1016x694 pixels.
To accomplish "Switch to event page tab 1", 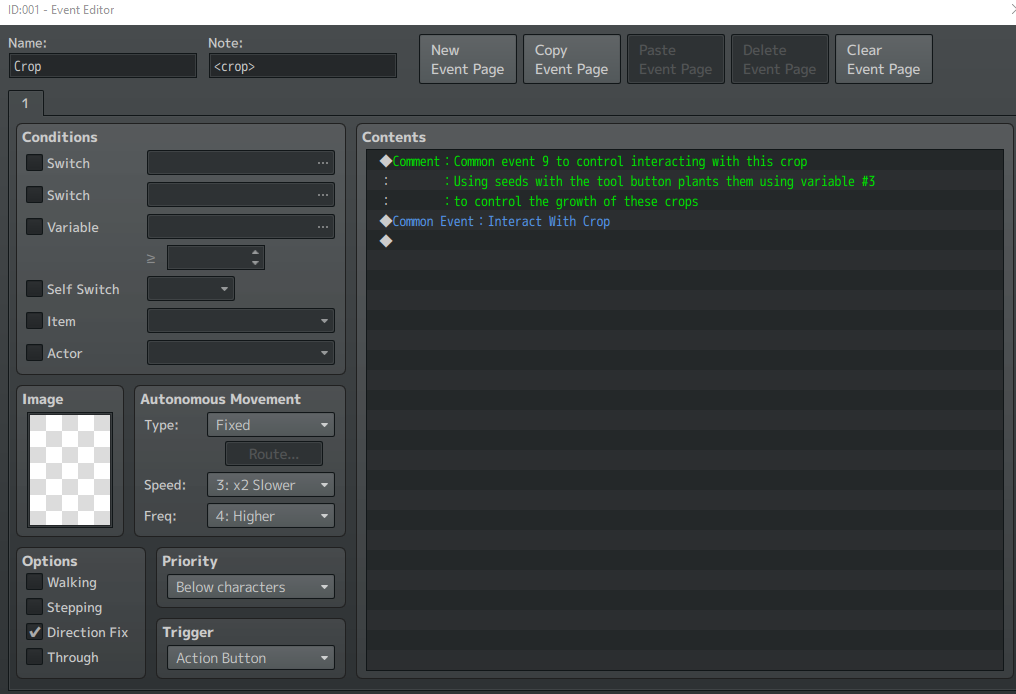I will (x=25, y=104).
